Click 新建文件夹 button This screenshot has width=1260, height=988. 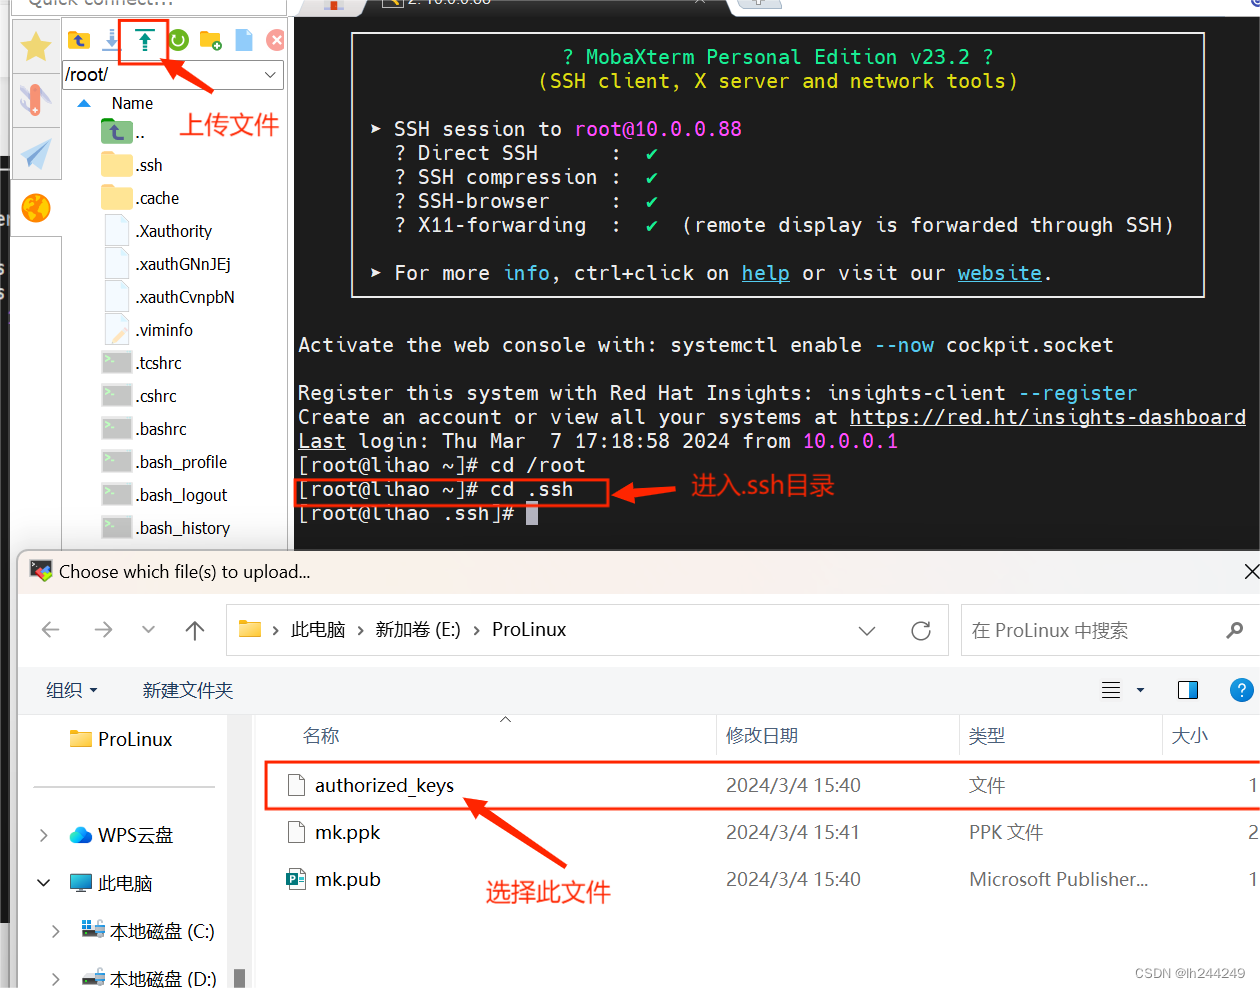[188, 690]
